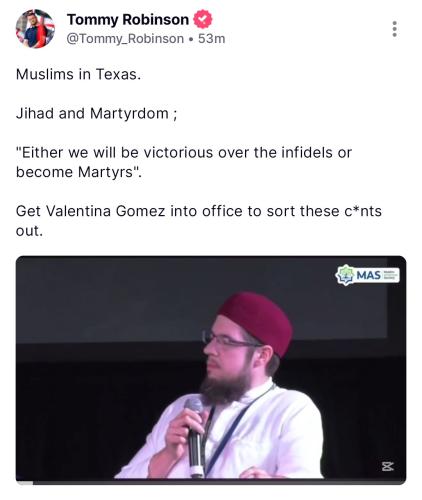Click the 53m post timestamp
This screenshot has width=422, height=500.
click(x=211, y=39)
